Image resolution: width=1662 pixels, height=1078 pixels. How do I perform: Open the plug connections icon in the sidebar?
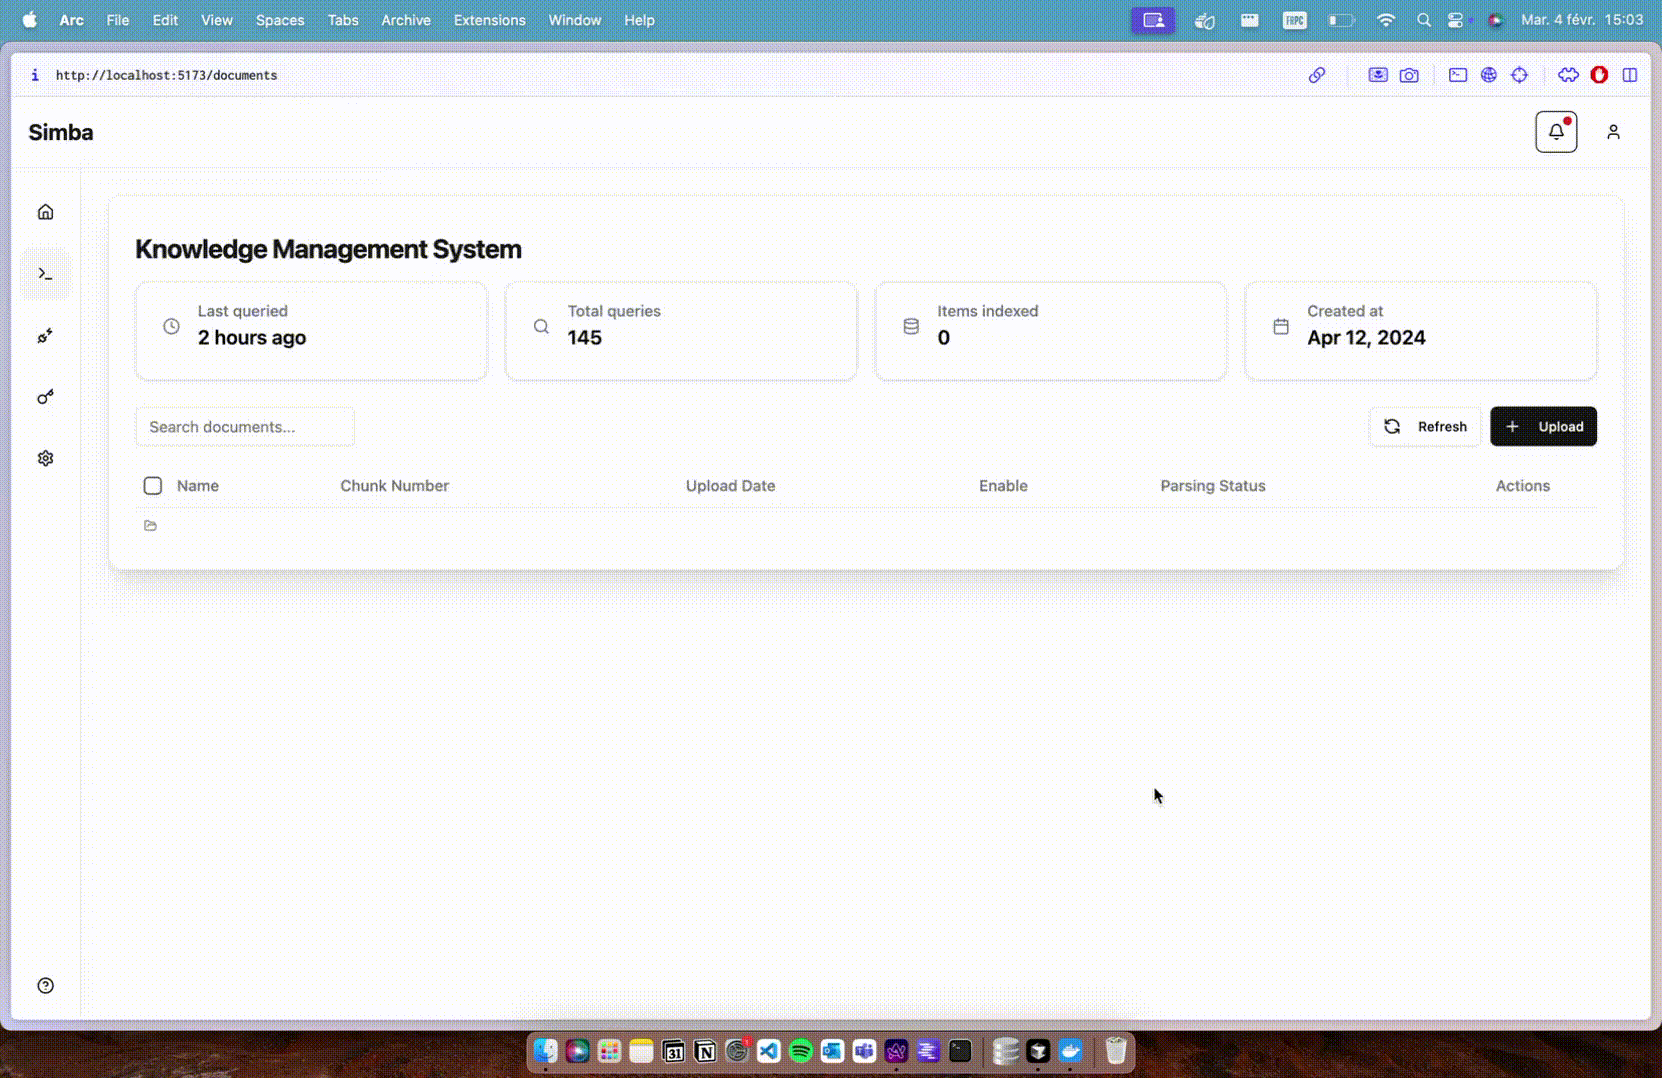click(x=45, y=336)
